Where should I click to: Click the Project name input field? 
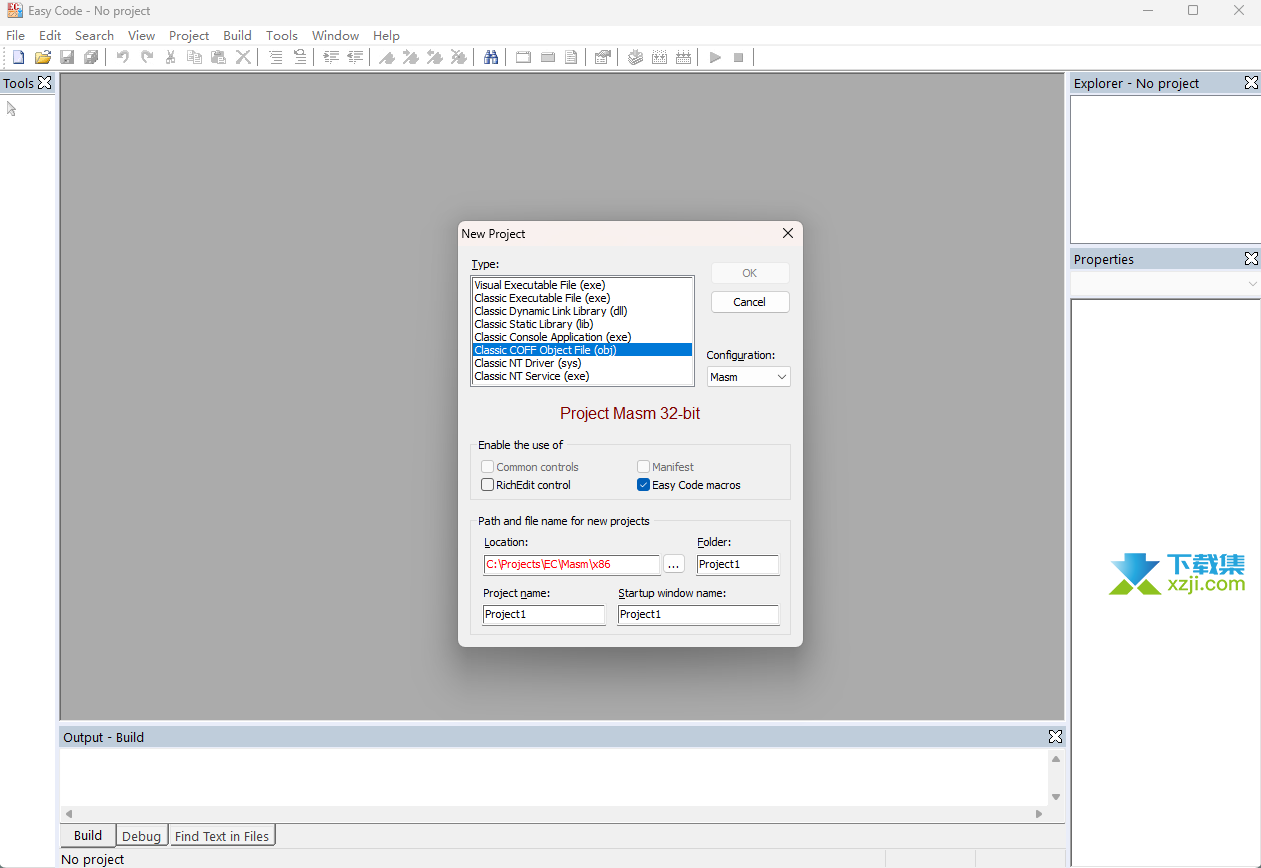point(544,614)
